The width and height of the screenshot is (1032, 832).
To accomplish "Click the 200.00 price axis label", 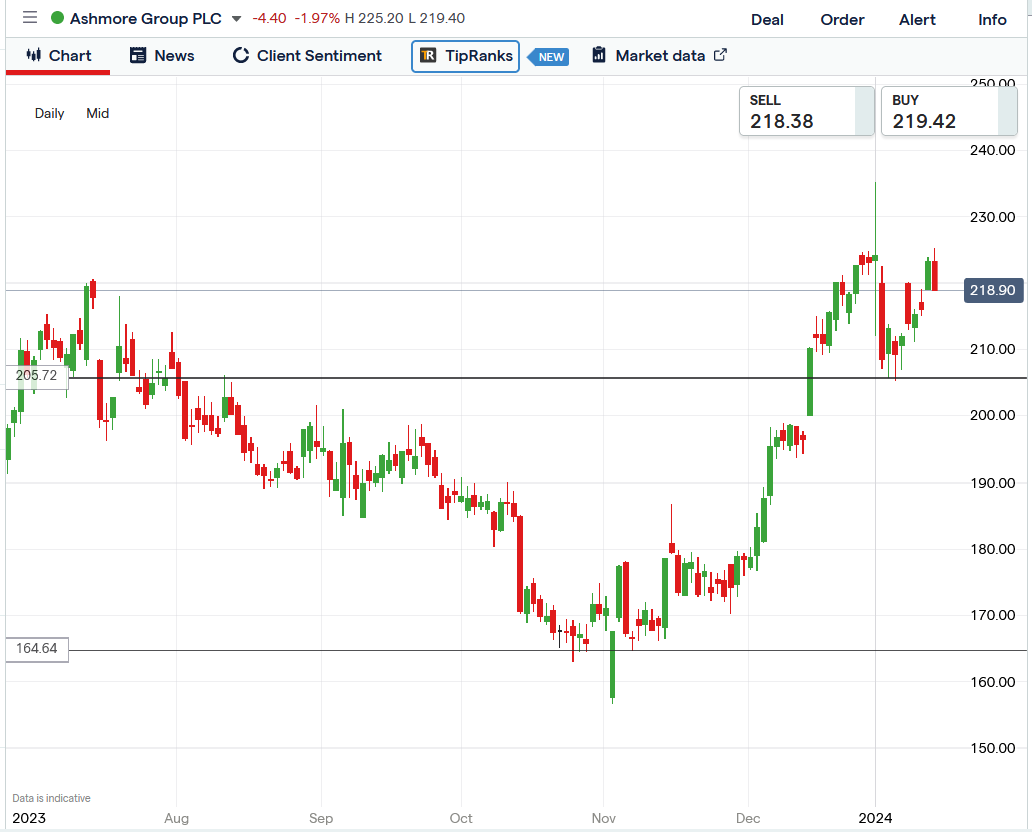I will pyautogui.click(x=992, y=415).
